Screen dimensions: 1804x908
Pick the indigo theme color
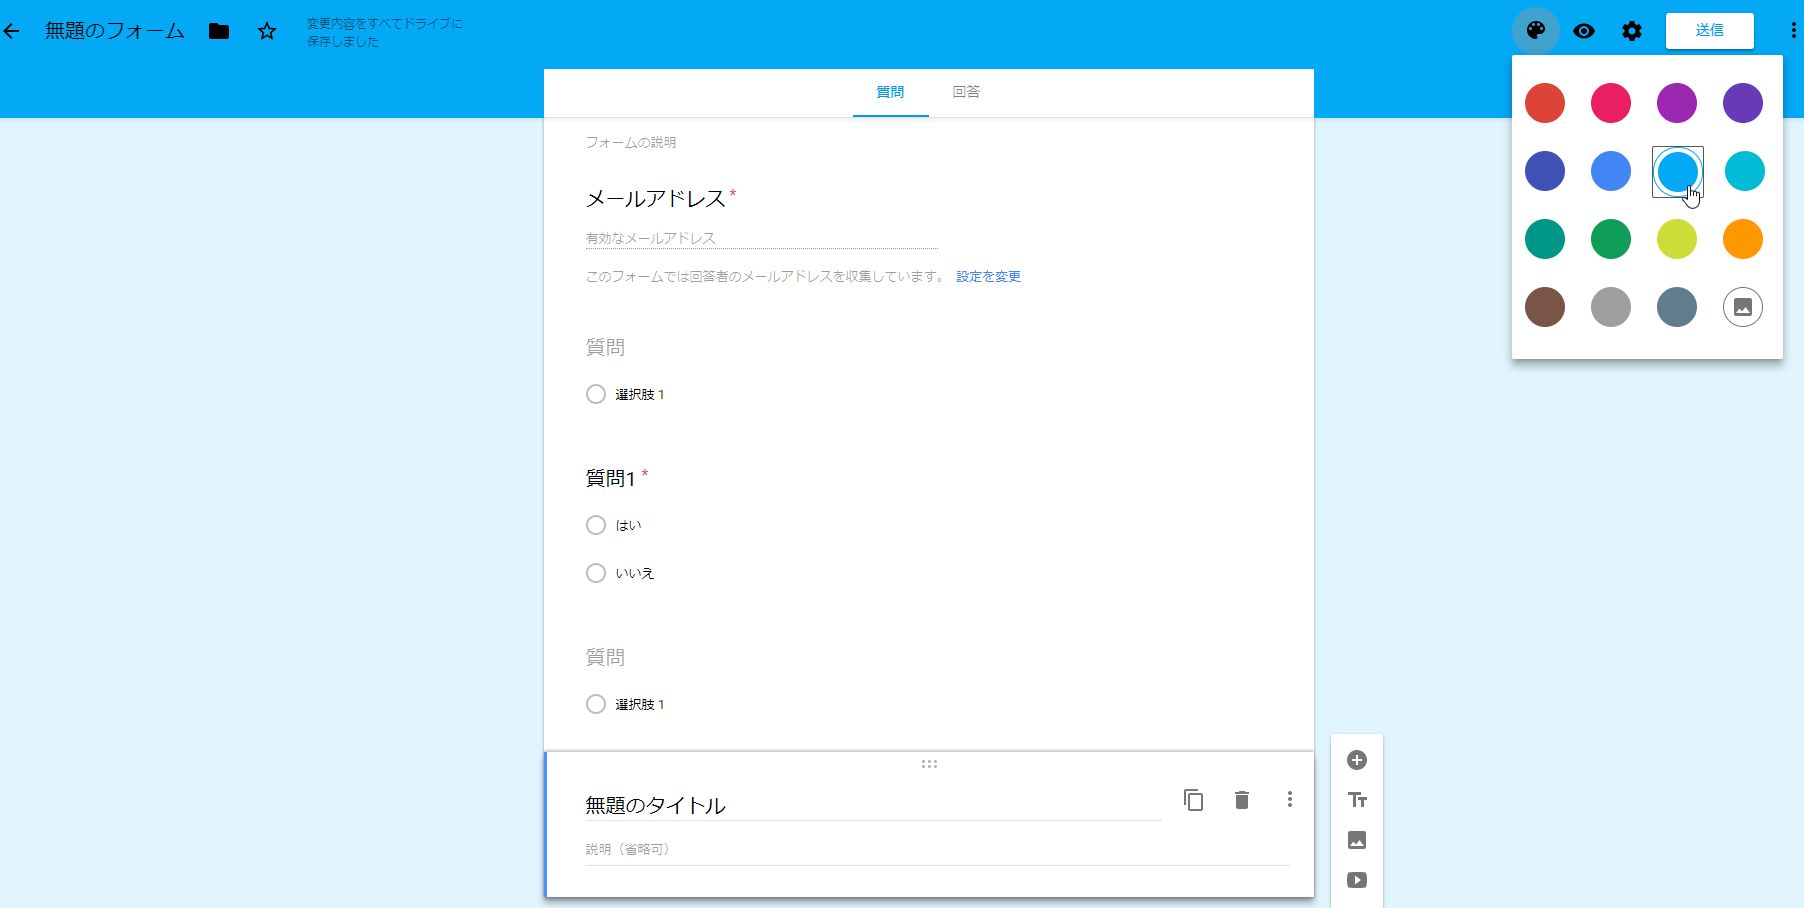tap(1545, 171)
